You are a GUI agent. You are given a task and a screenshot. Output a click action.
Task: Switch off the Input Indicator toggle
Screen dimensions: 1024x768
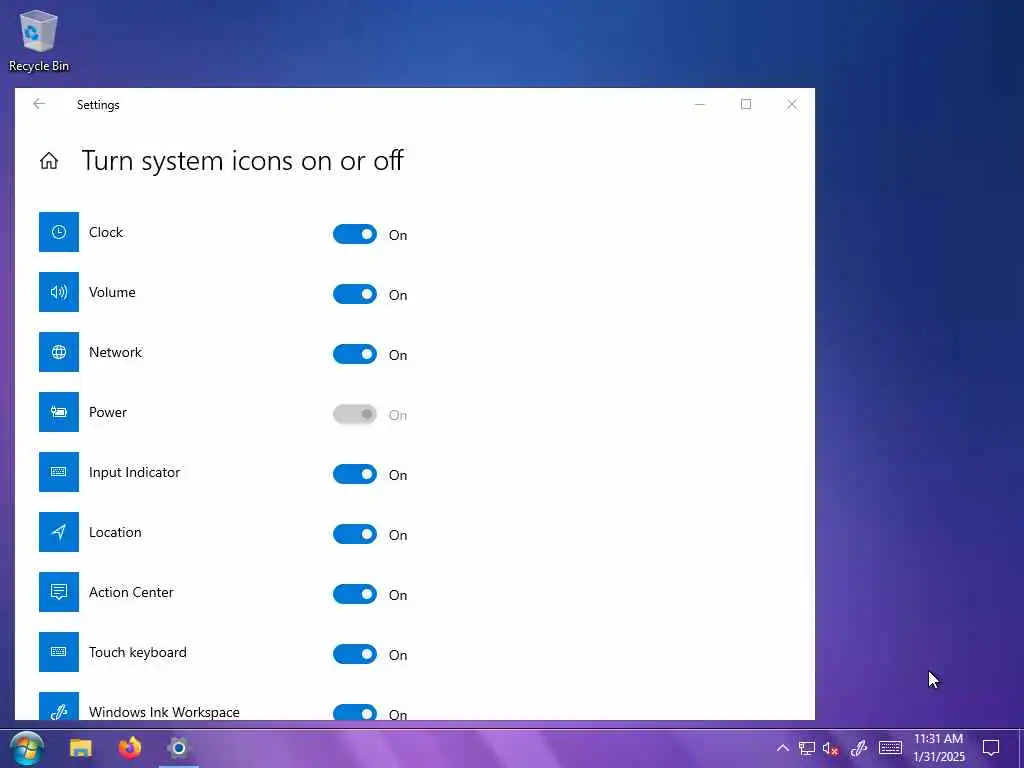(x=355, y=475)
